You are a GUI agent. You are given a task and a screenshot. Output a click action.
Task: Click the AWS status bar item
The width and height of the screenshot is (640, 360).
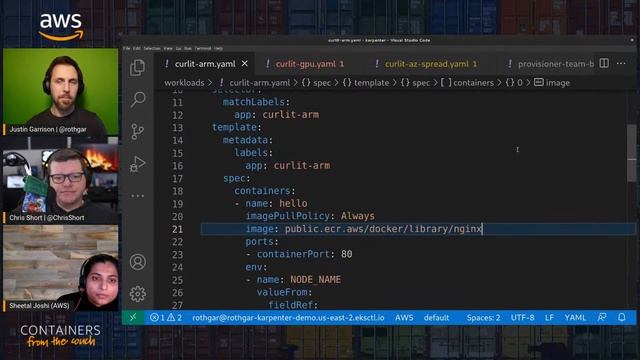point(404,317)
